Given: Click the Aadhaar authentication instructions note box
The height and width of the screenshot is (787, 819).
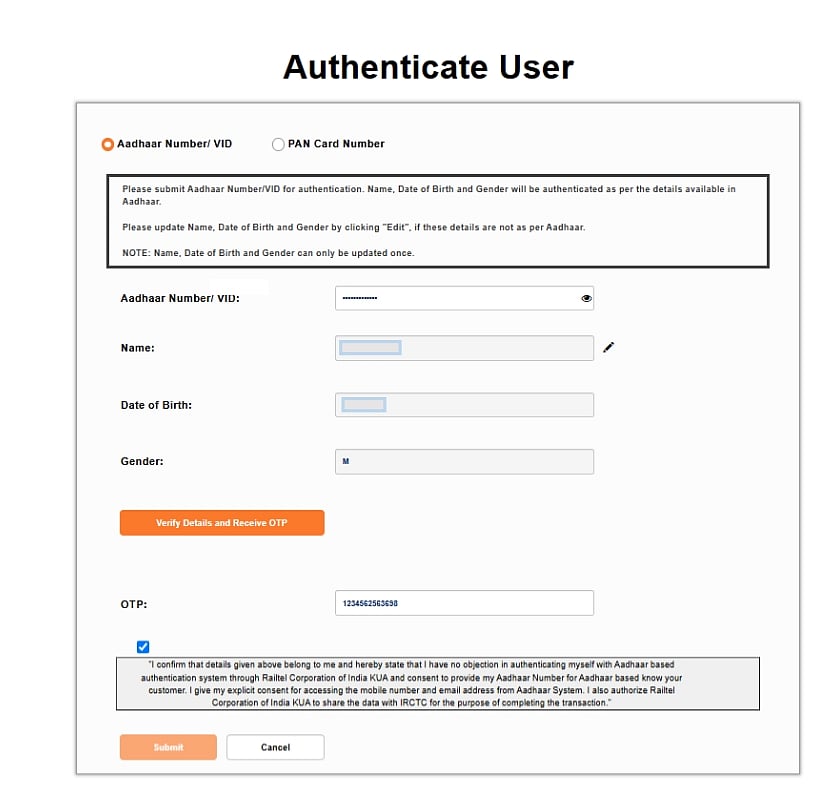Looking at the screenshot, I should click(437, 221).
